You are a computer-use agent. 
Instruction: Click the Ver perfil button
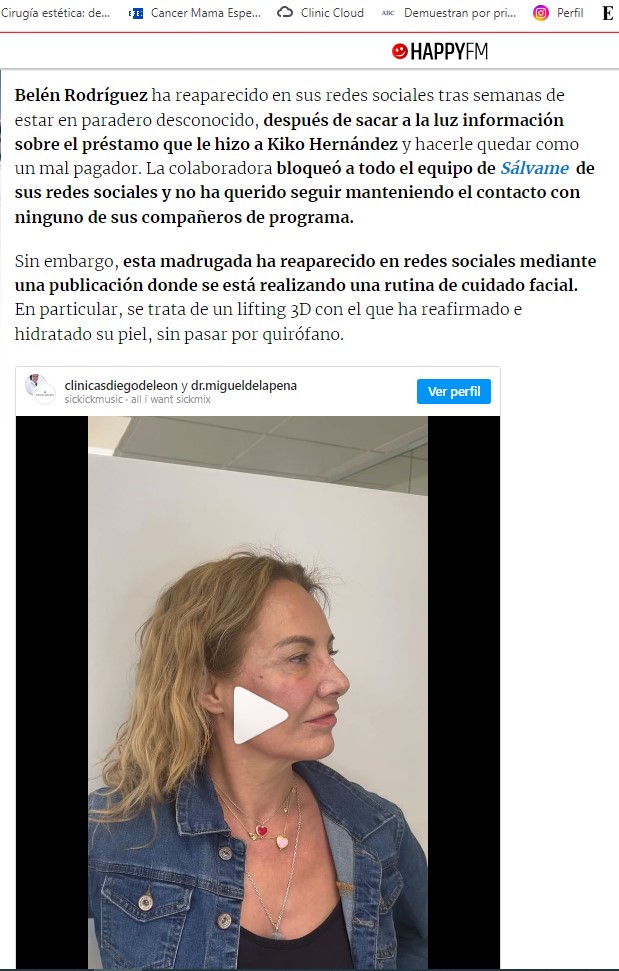(454, 391)
